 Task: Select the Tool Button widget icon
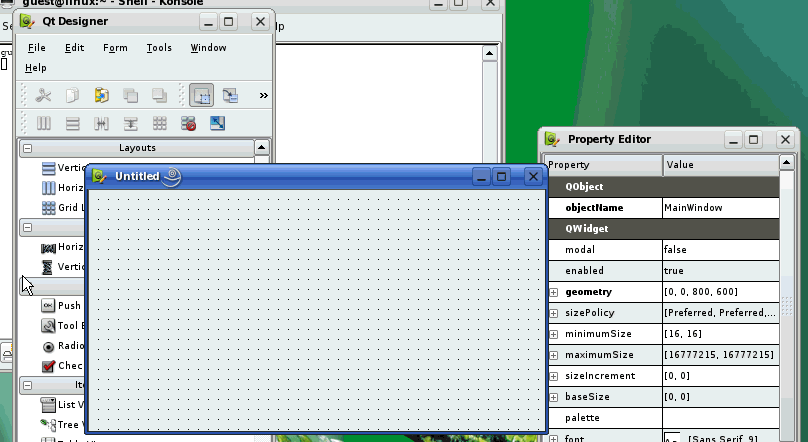point(48,326)
